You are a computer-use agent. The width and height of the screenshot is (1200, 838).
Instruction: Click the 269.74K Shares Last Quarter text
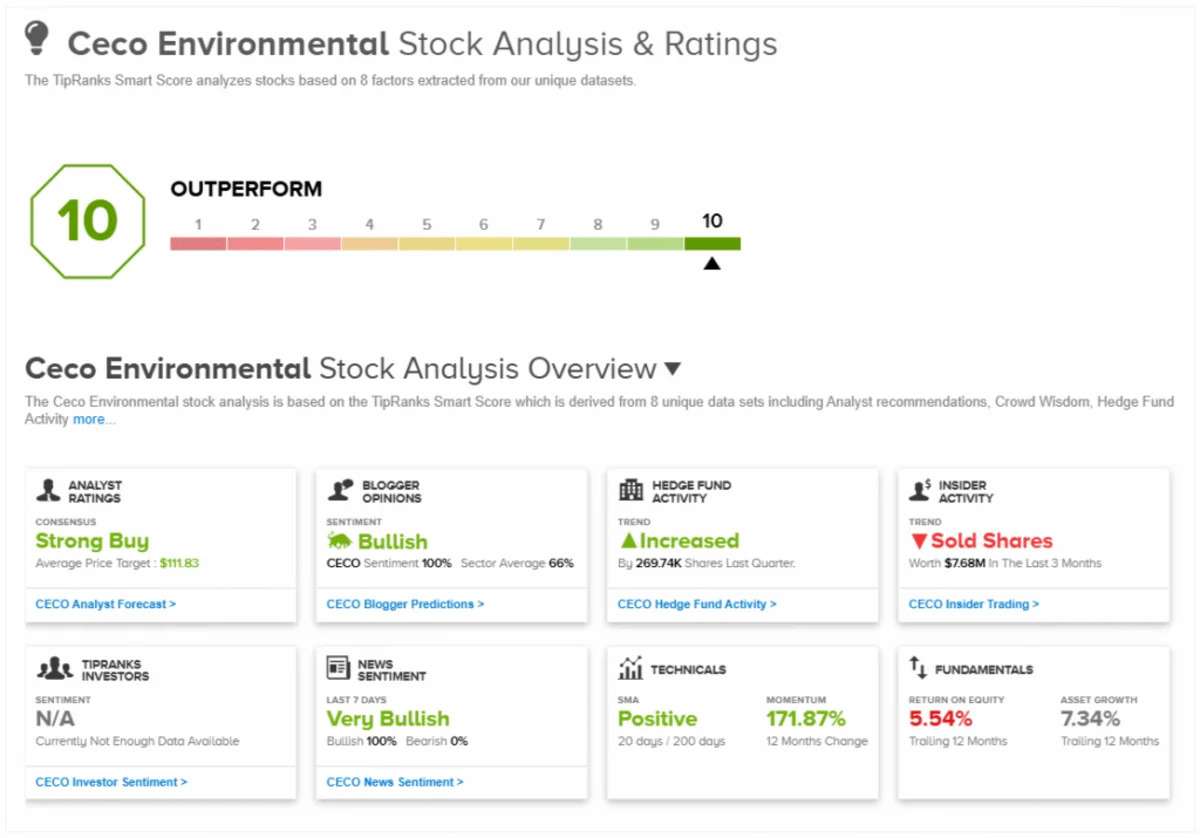coord(707,563)
